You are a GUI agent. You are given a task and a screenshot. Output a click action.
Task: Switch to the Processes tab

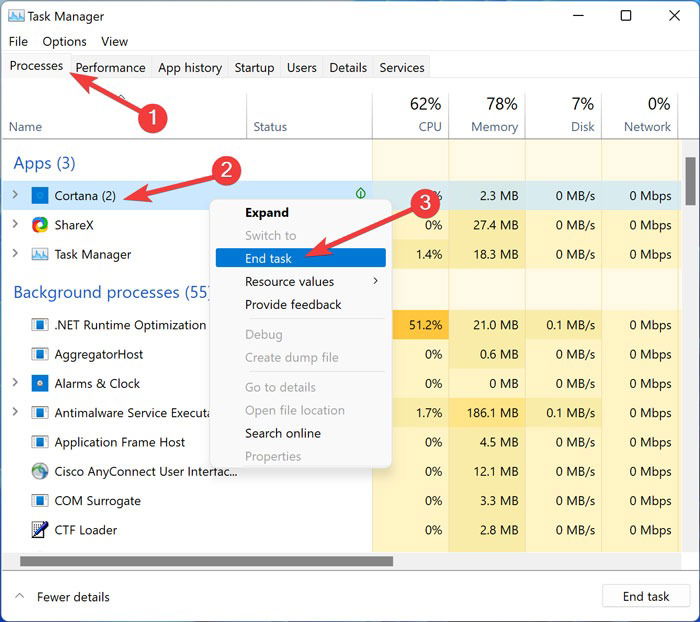36,66
